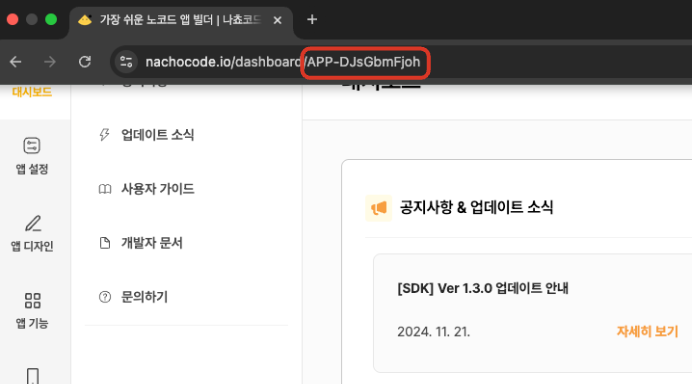Open 사용자 가이드 menu item
The image size is (692, 384).
click(158, 189)
